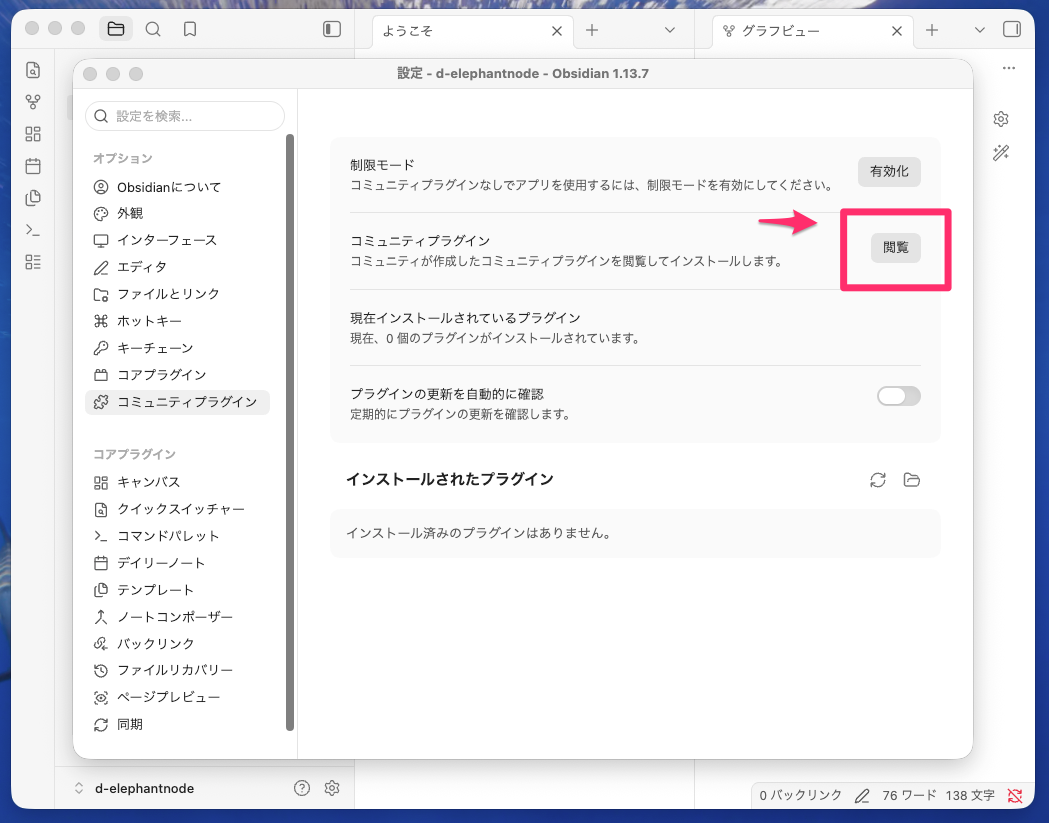Switch to the ようこそ tab
Viewport: 1049px width, 823px height.
coord(472,31)
